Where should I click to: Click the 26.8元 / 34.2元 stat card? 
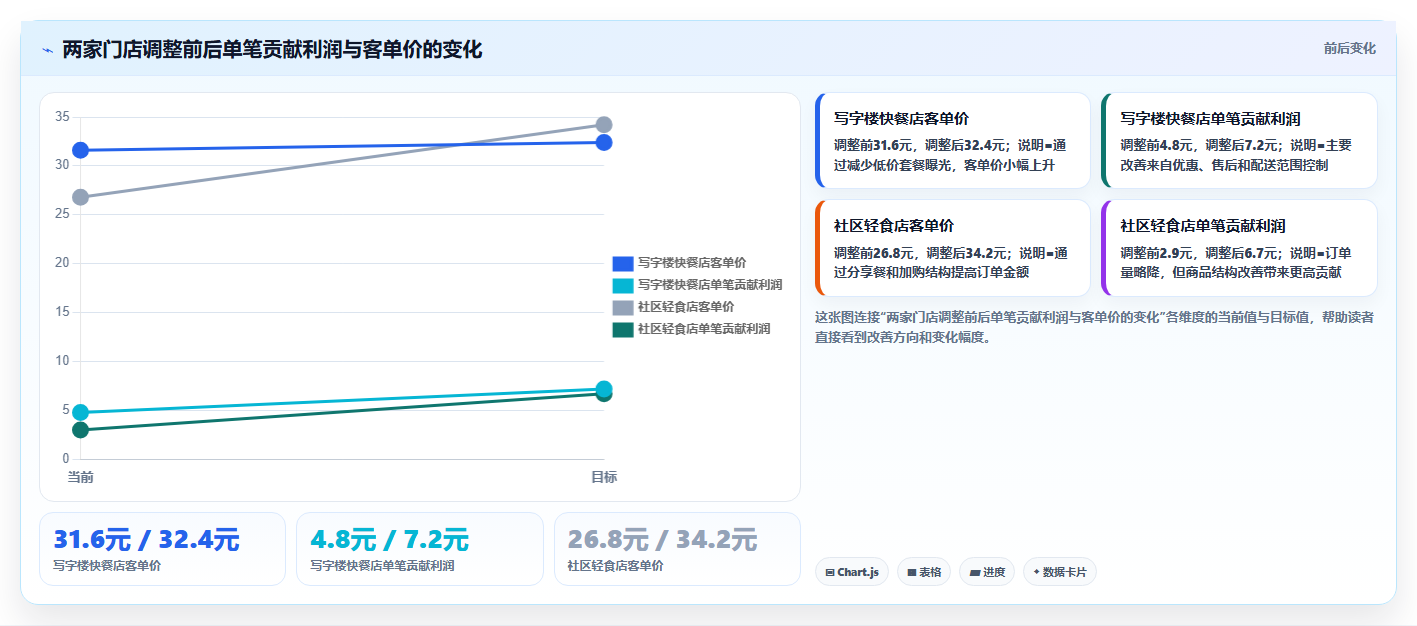point(677,549)
